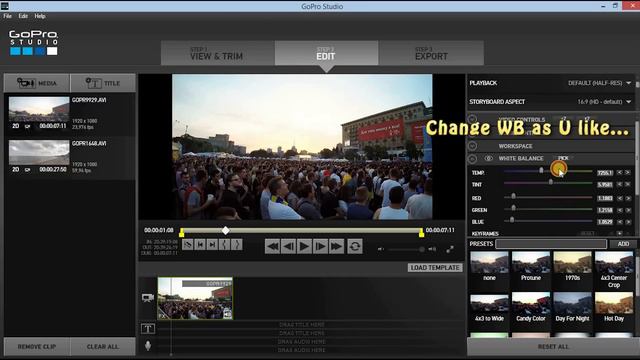Click the RED value field

click(x=605, y=198)
